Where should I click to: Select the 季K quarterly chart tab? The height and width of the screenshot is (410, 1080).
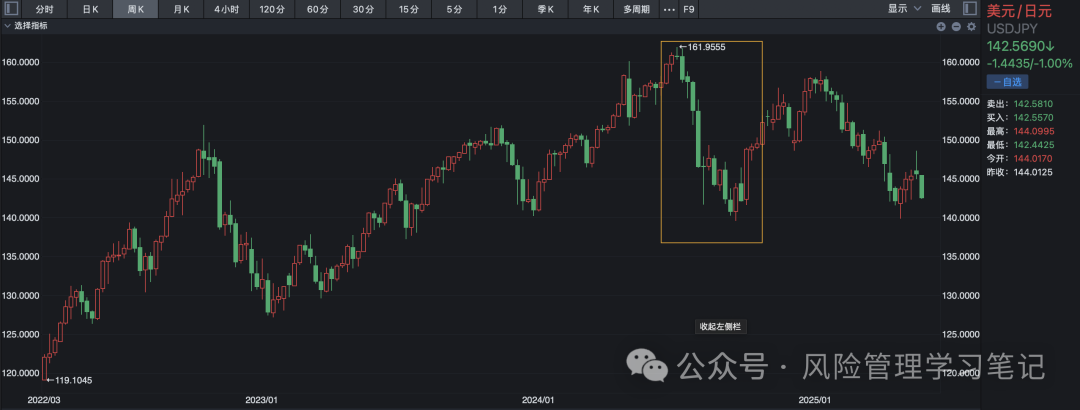(x=546, y=10)
